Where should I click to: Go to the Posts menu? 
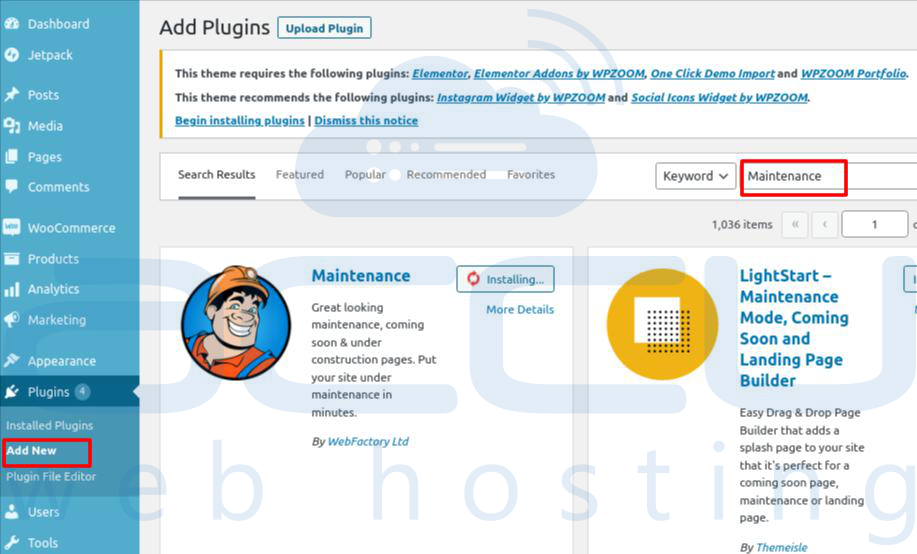tap(43, 95)
